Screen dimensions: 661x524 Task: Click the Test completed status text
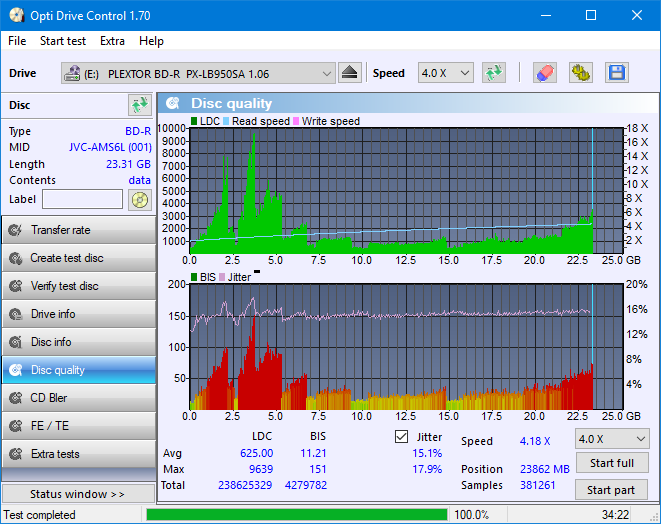[x=40, y=515]
